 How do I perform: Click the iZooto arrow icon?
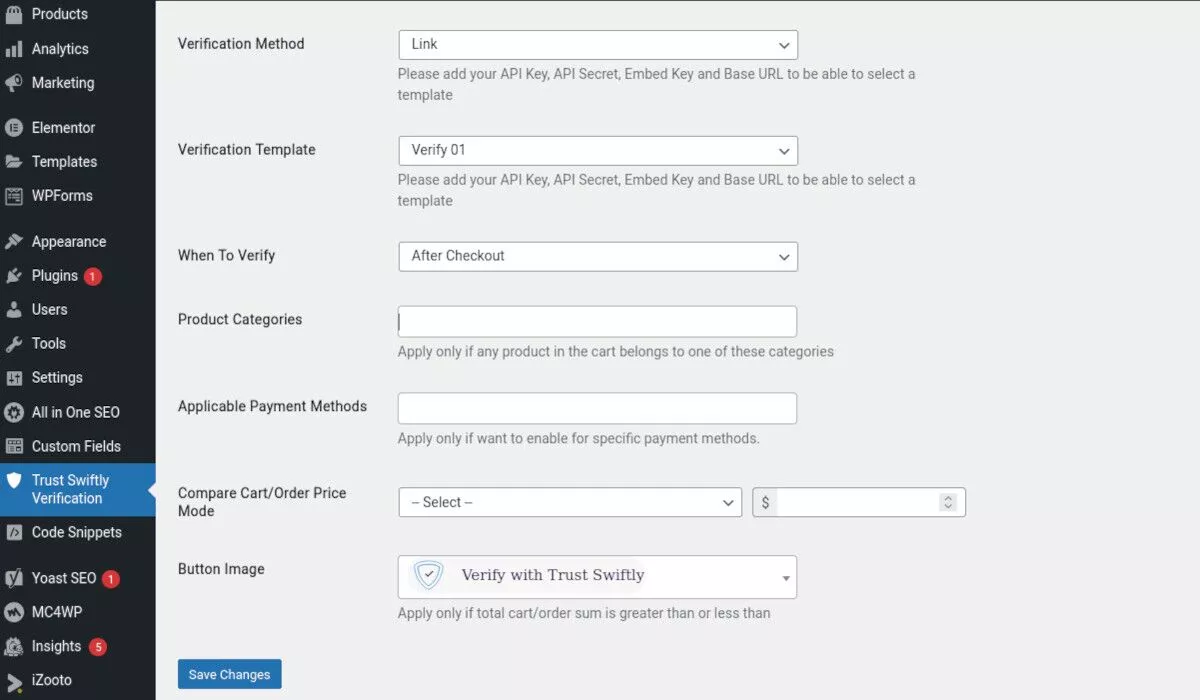pos(14,681)
